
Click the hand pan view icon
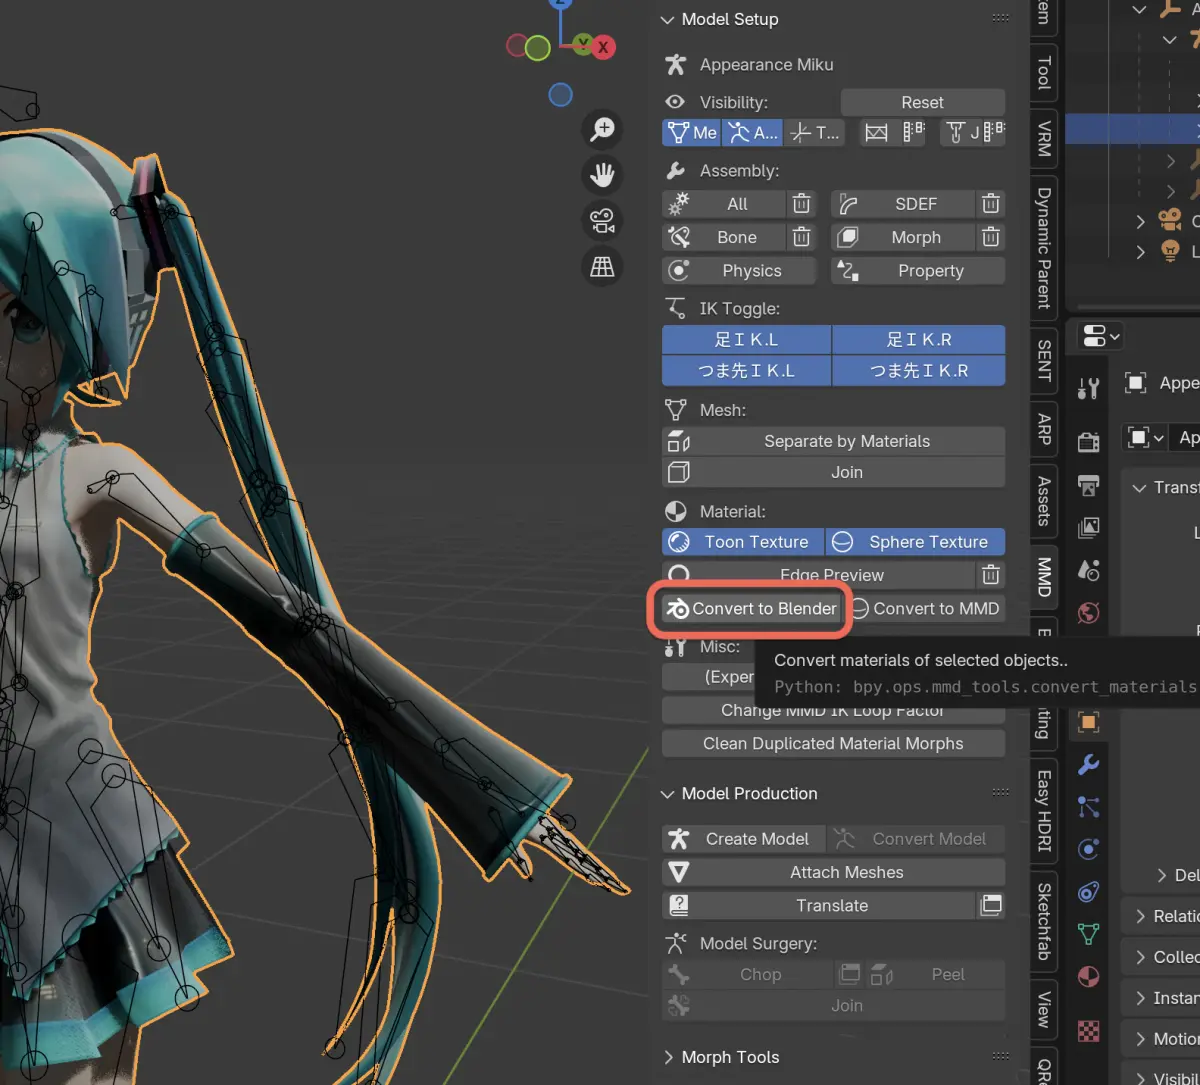(x=602, y=175)
